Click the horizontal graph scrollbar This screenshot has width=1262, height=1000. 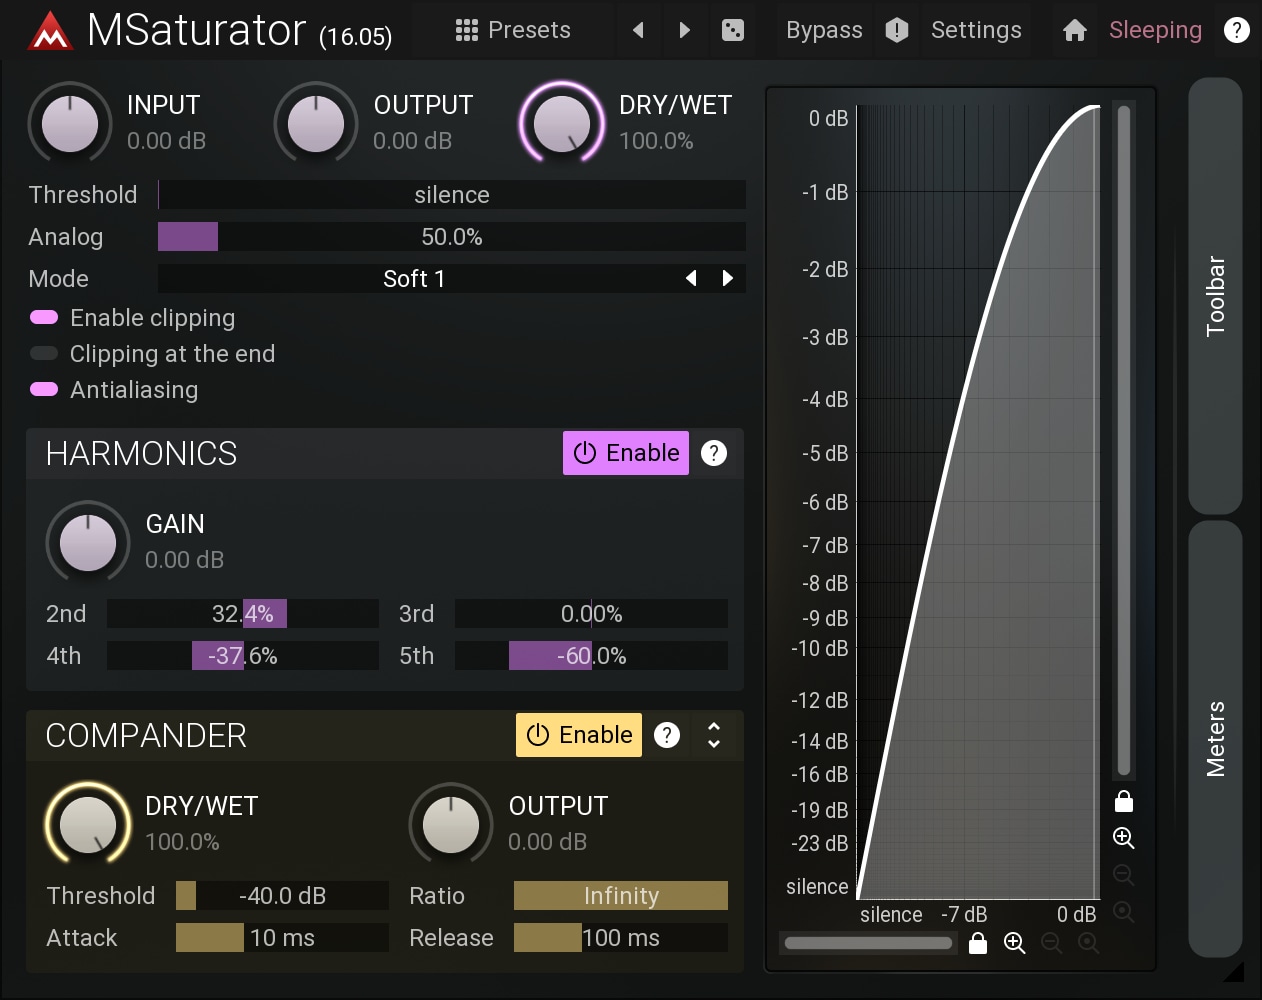click(x=869, y=943)
